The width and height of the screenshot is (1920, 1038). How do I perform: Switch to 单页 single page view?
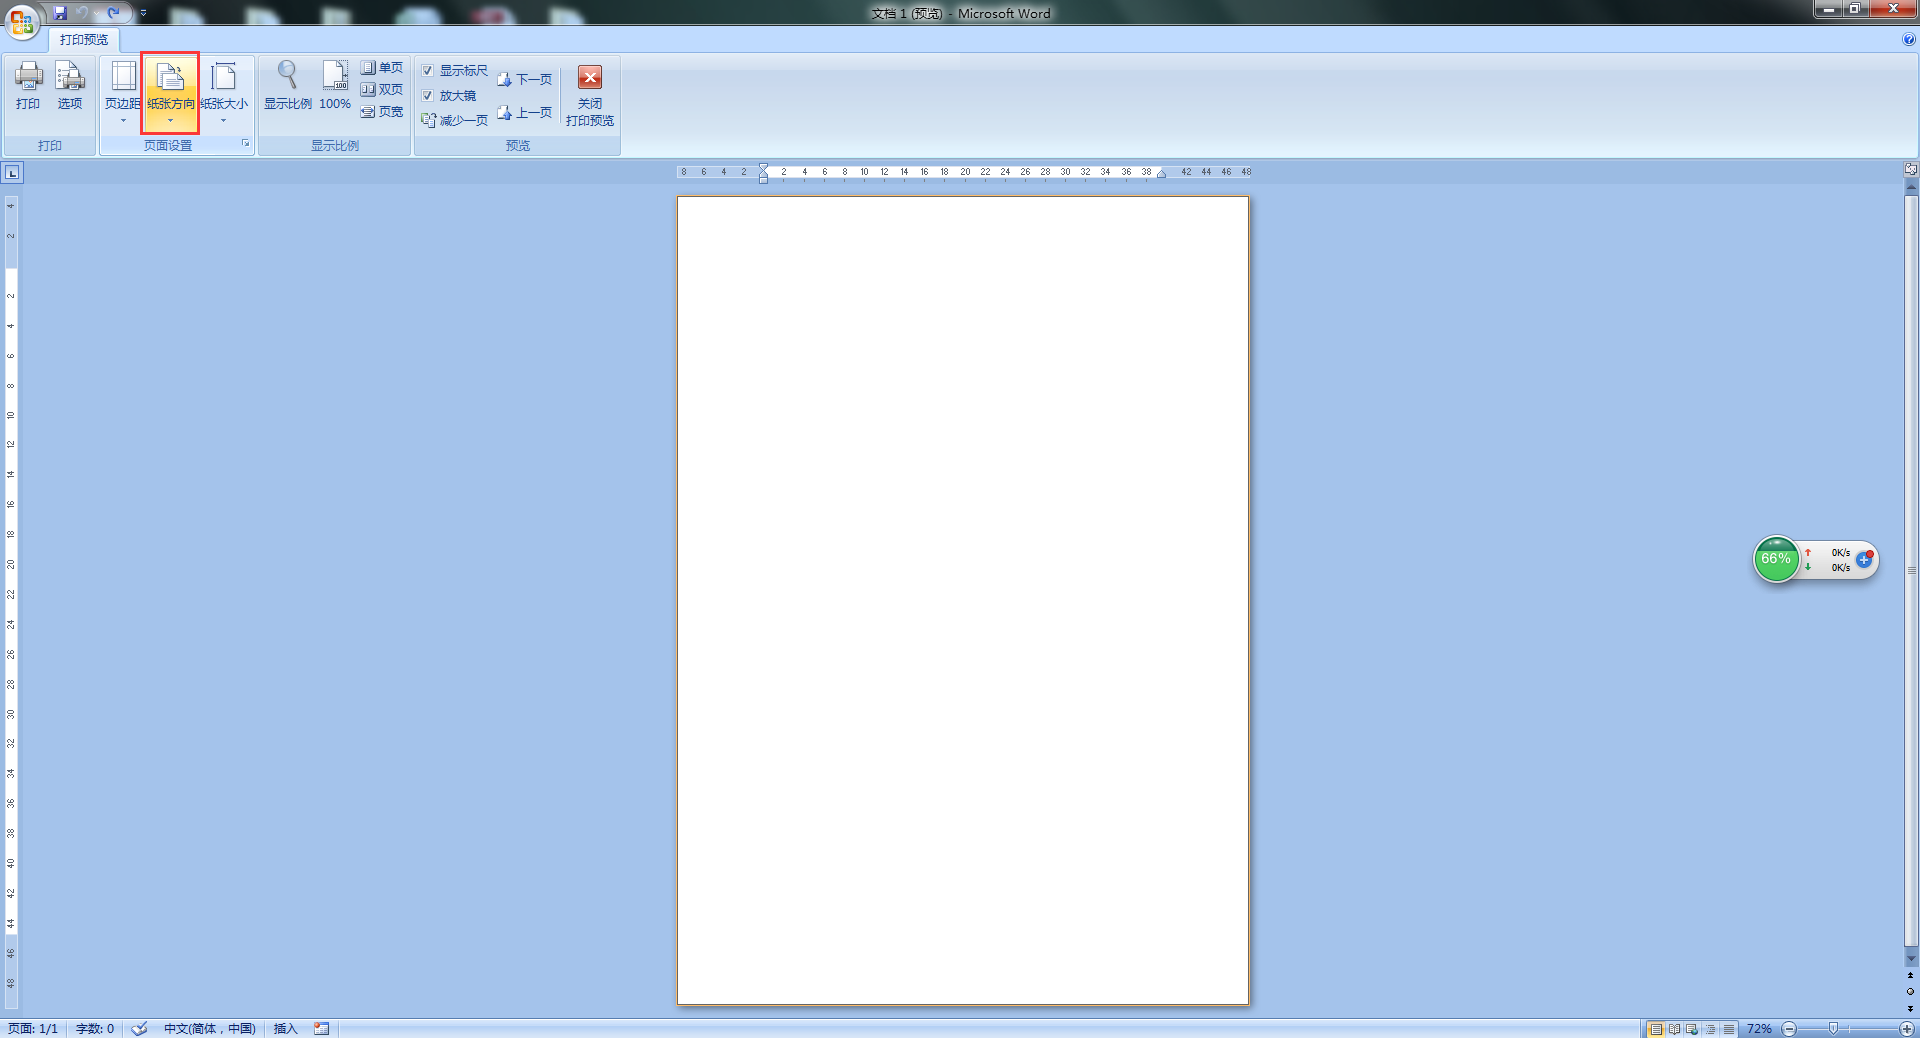(x=382, y=68)
